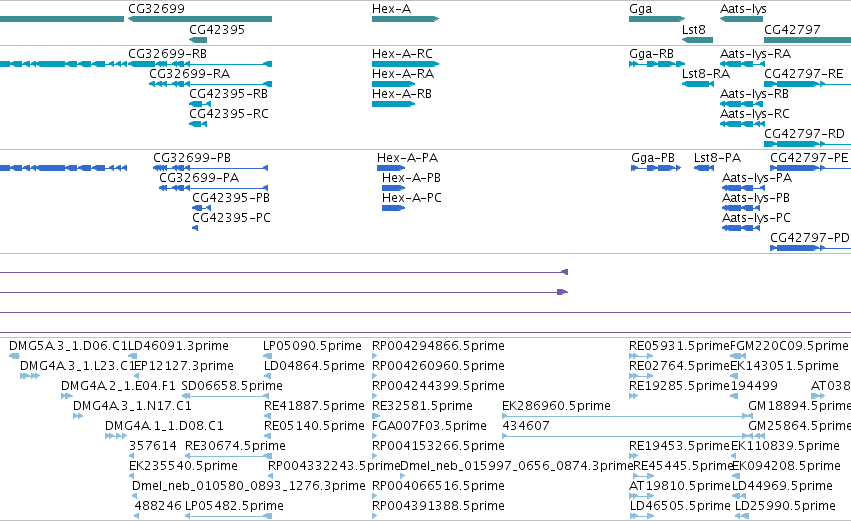Select EST label RE30674.5prime
The image size is (851, 521).
point(235,446)
